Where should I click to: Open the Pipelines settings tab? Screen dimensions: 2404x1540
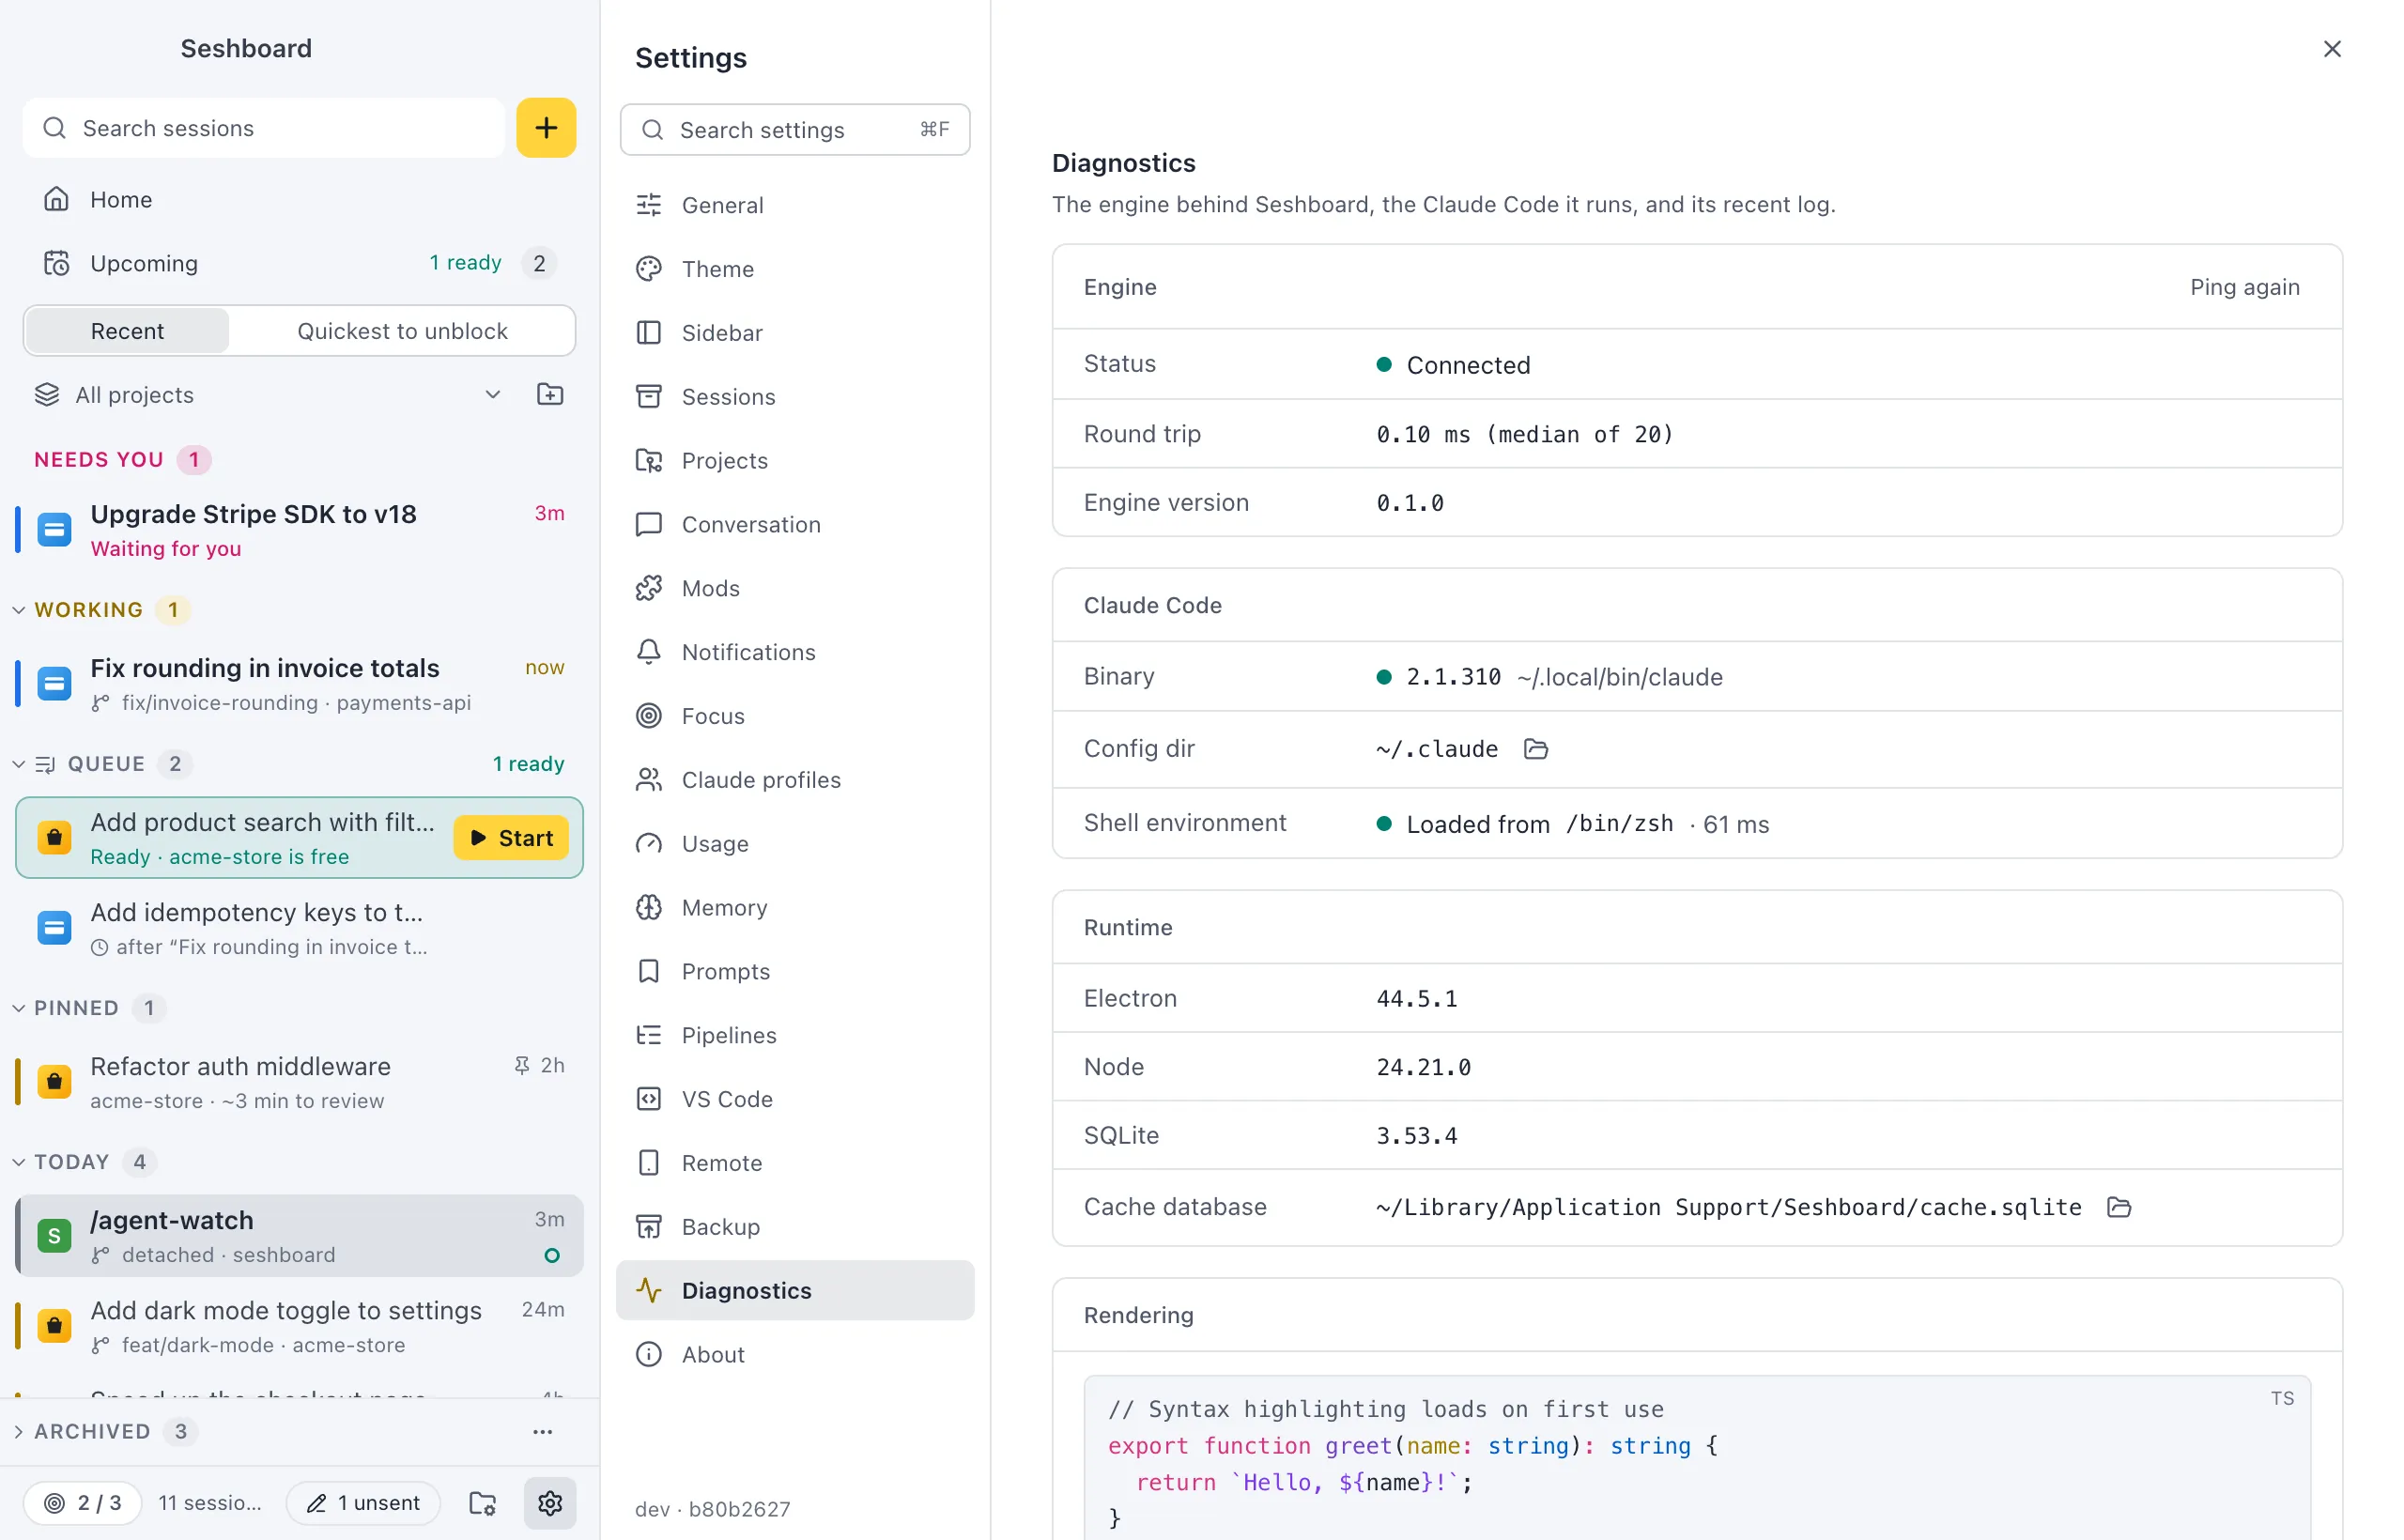(795, 1035)
